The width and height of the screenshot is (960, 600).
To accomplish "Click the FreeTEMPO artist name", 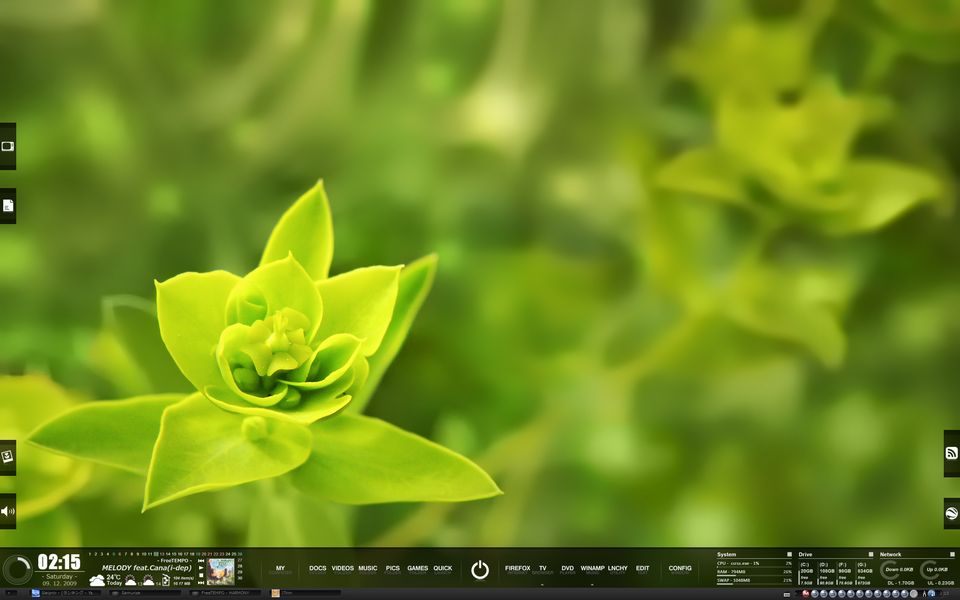I will (174, 560).
